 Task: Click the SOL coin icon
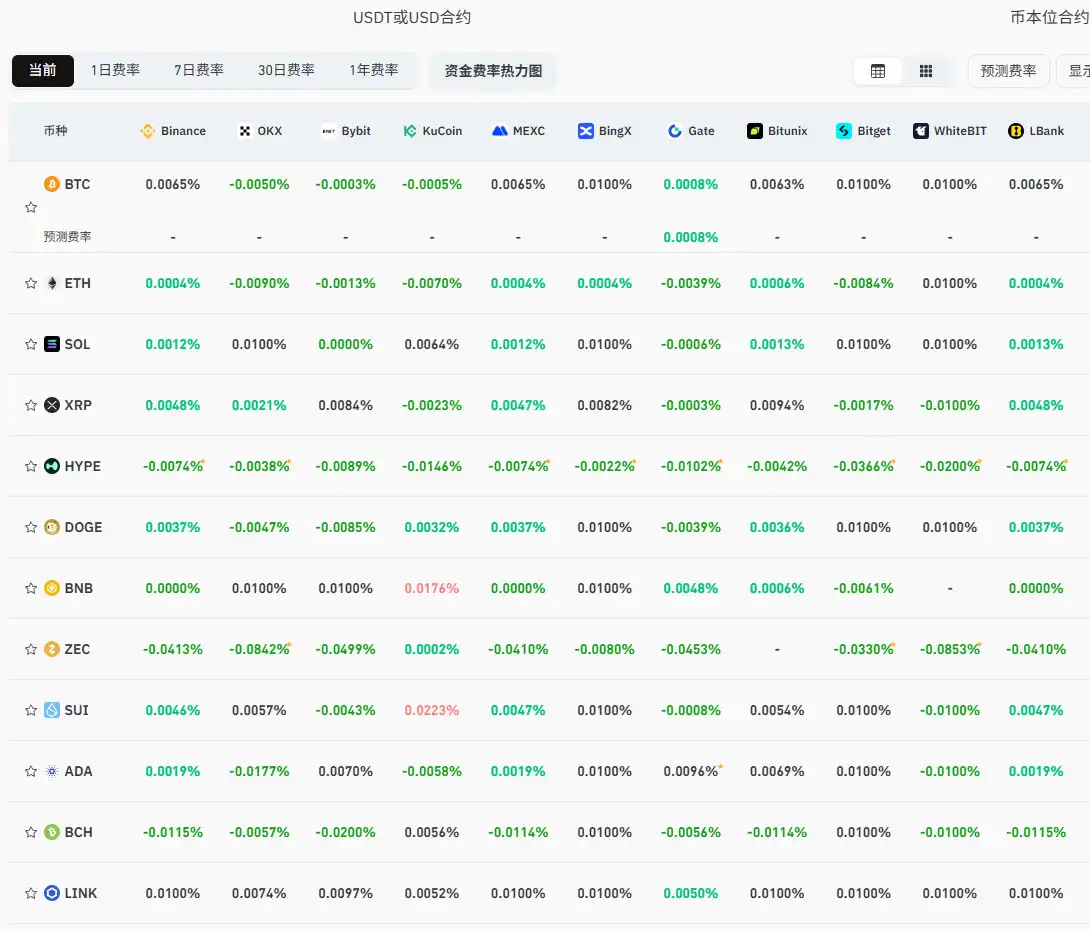click(x=52, y=344)
